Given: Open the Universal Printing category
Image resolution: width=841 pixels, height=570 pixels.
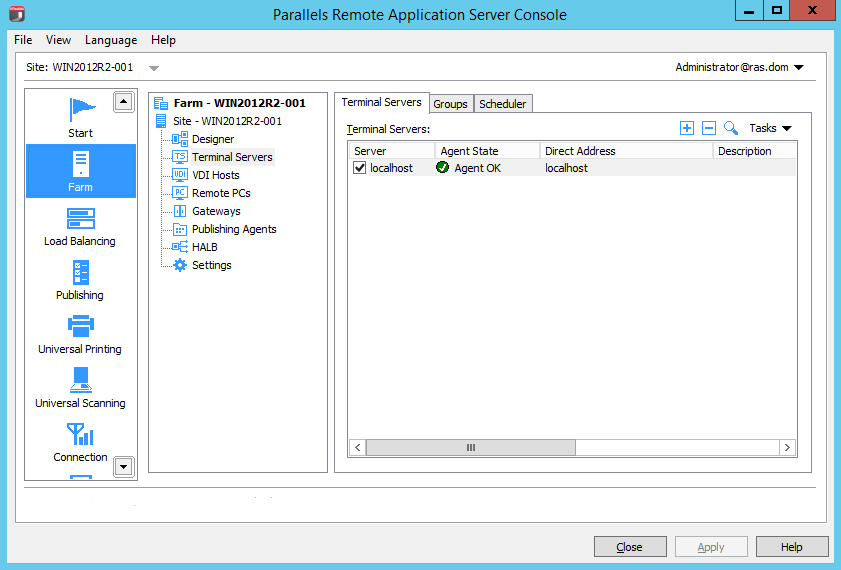Looking at the screenshot, I should pyautogui.click(x=80, y=335).
